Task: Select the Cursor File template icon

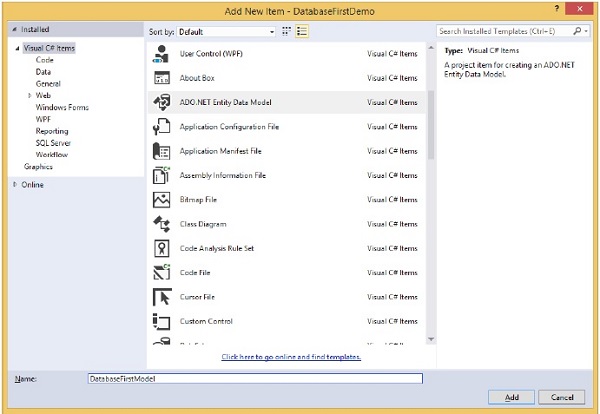Action: 161,297
